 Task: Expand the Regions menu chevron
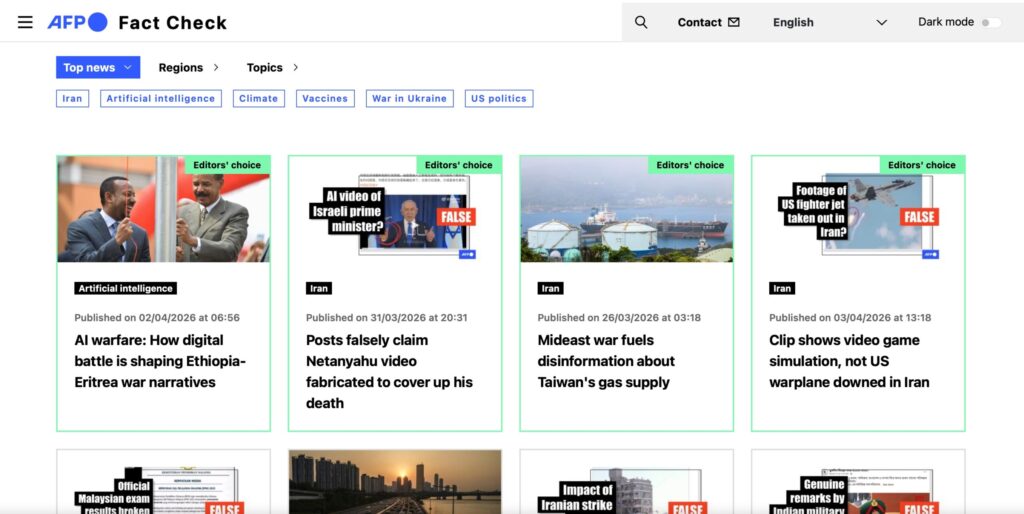click(216, 68)
